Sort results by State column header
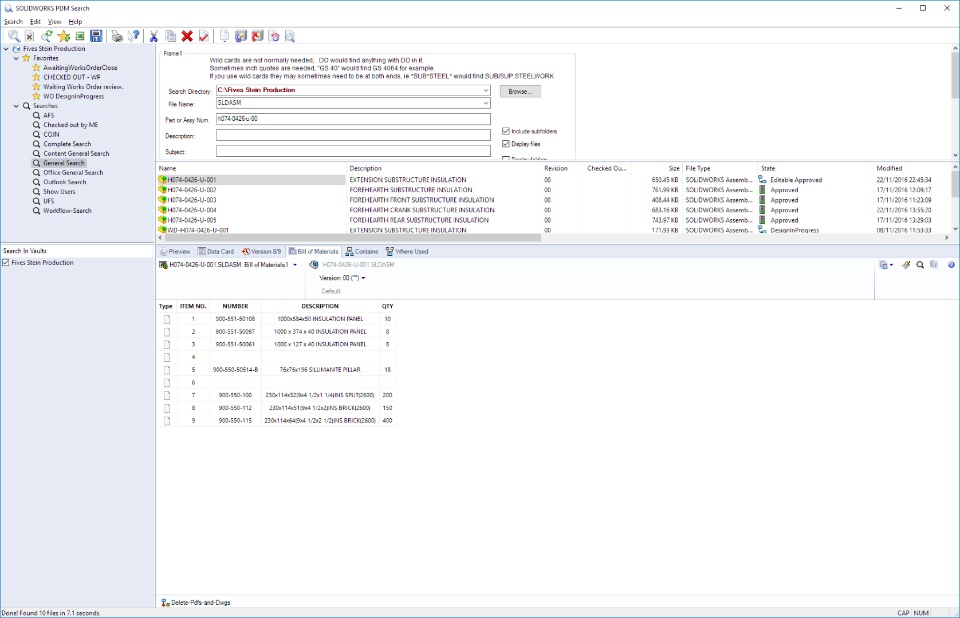Screen dimensions: 960x618 [x=815, y=168]
